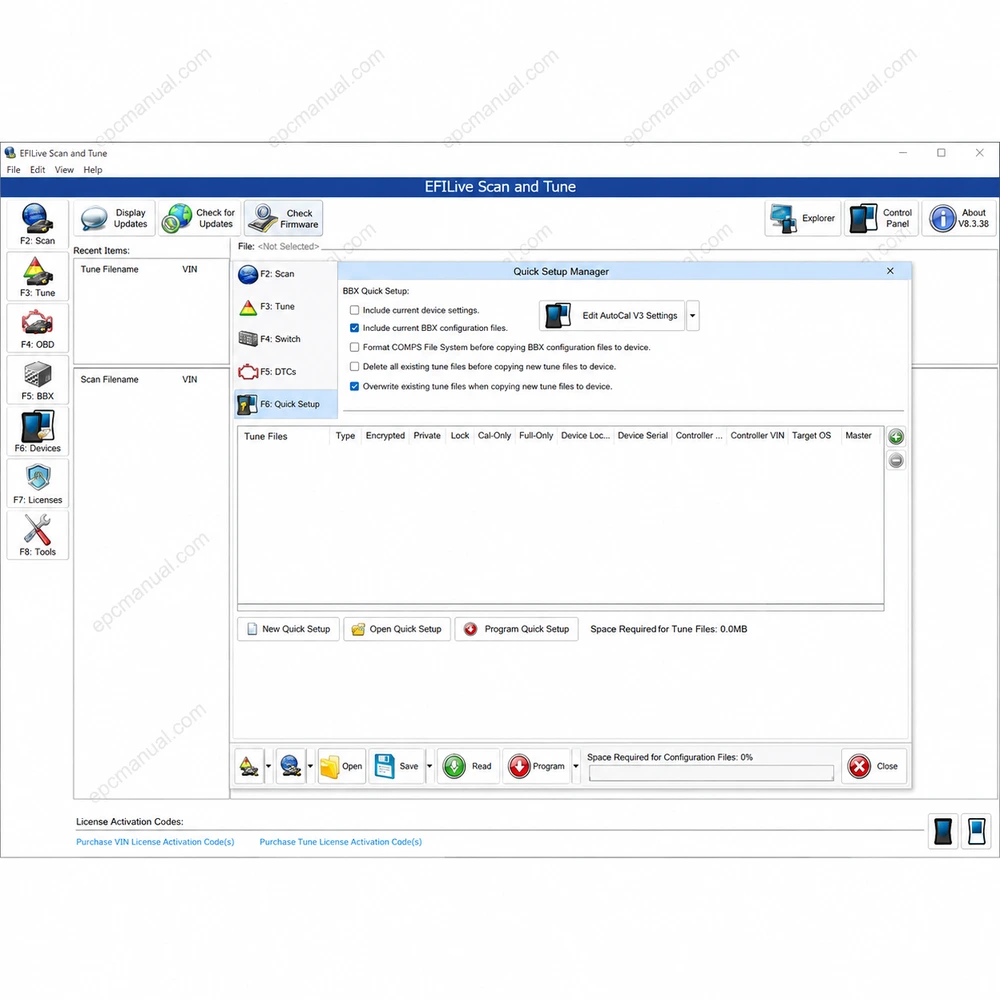Click Program Quick Setup button
This screenshot has width=1000, height=1000.
(x=517, y=629)
